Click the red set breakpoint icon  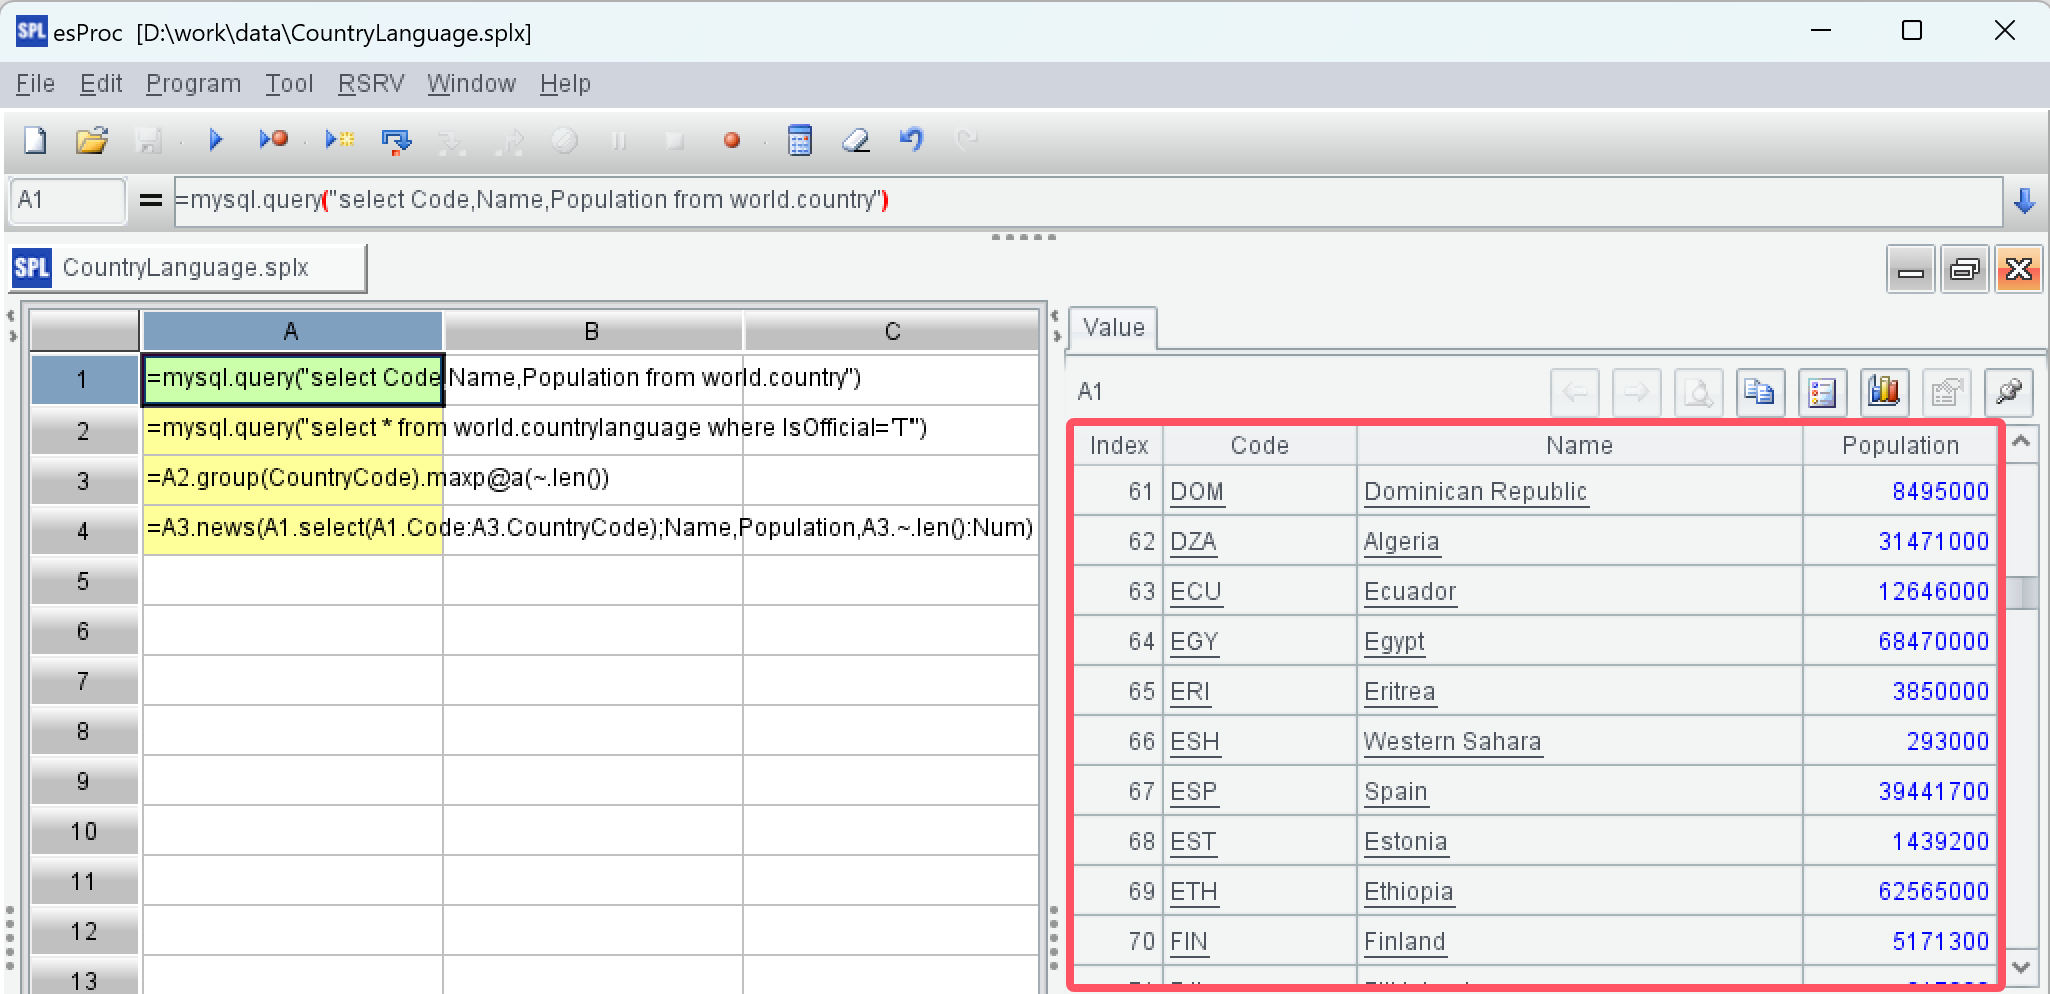point(732,141)
